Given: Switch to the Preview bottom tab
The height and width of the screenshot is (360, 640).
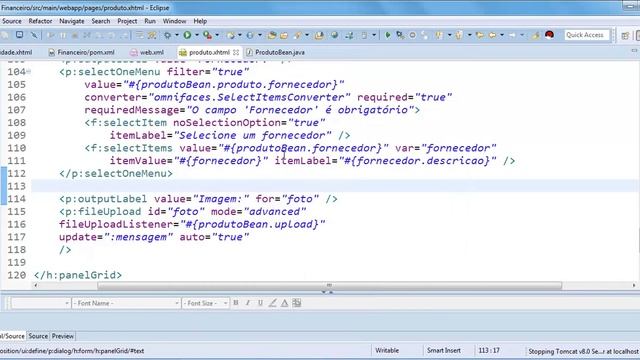Looking at the screenshot, I should coord(63,336).
